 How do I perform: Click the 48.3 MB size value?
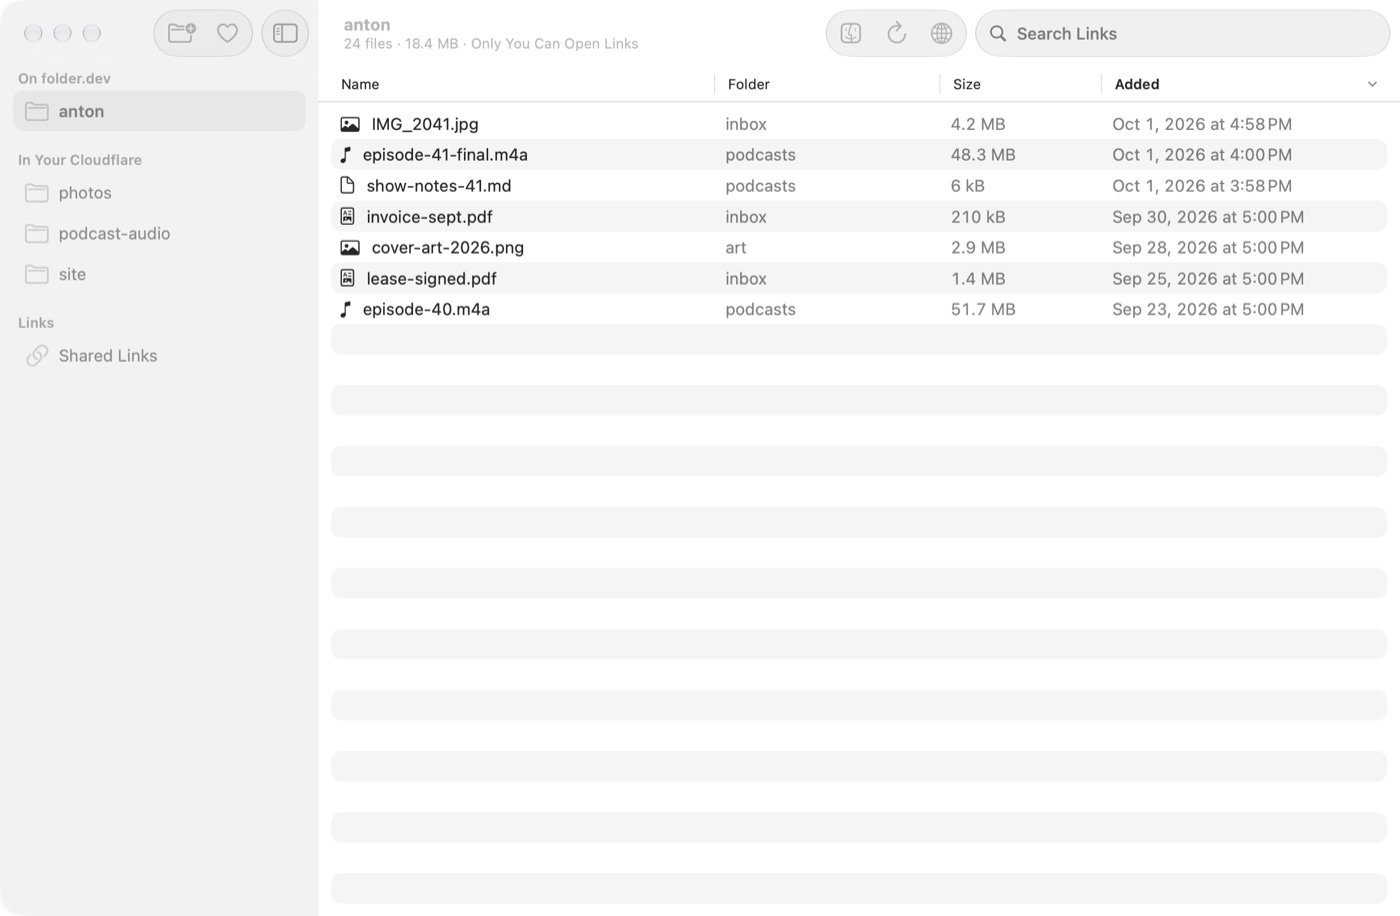pos(983,155)
